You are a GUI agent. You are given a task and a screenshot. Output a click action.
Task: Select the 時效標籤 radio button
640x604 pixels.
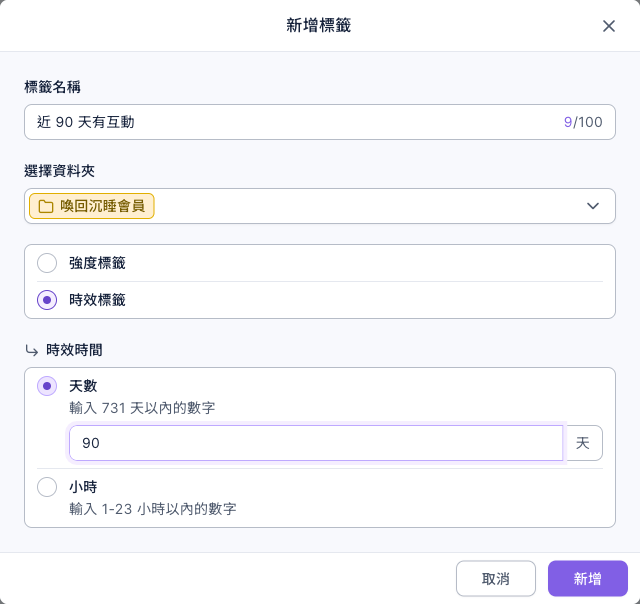coord(47,300)
